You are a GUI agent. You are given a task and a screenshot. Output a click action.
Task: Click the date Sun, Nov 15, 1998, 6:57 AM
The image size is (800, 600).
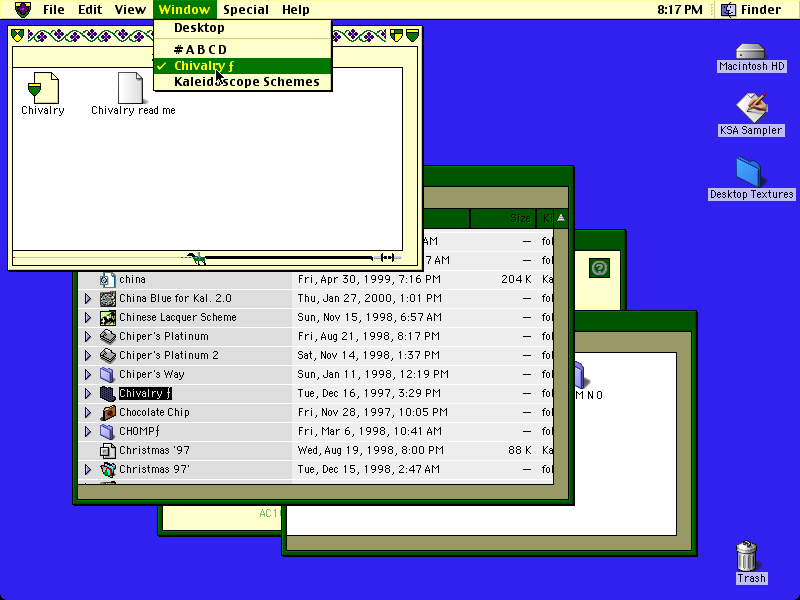369,317
